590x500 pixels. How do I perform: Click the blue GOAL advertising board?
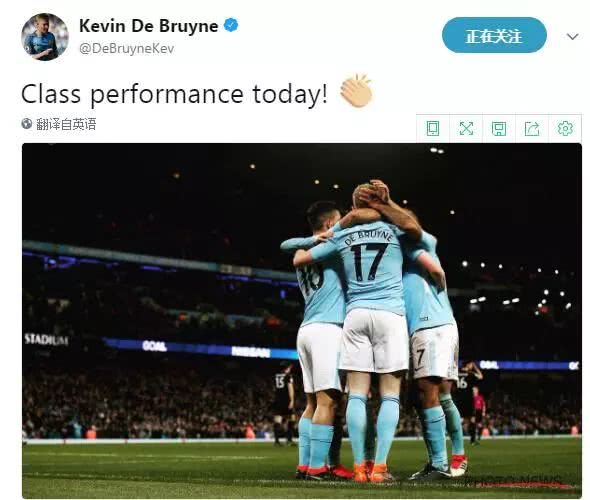tap(154, 346)
